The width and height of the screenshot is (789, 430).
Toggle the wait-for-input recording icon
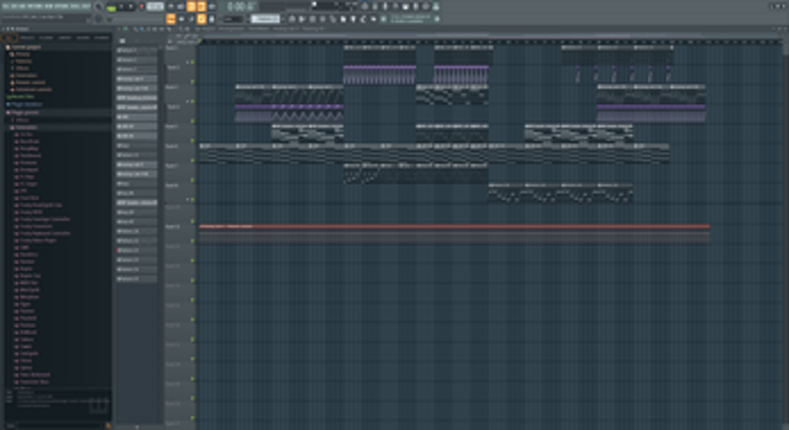[x=181, y=7]
